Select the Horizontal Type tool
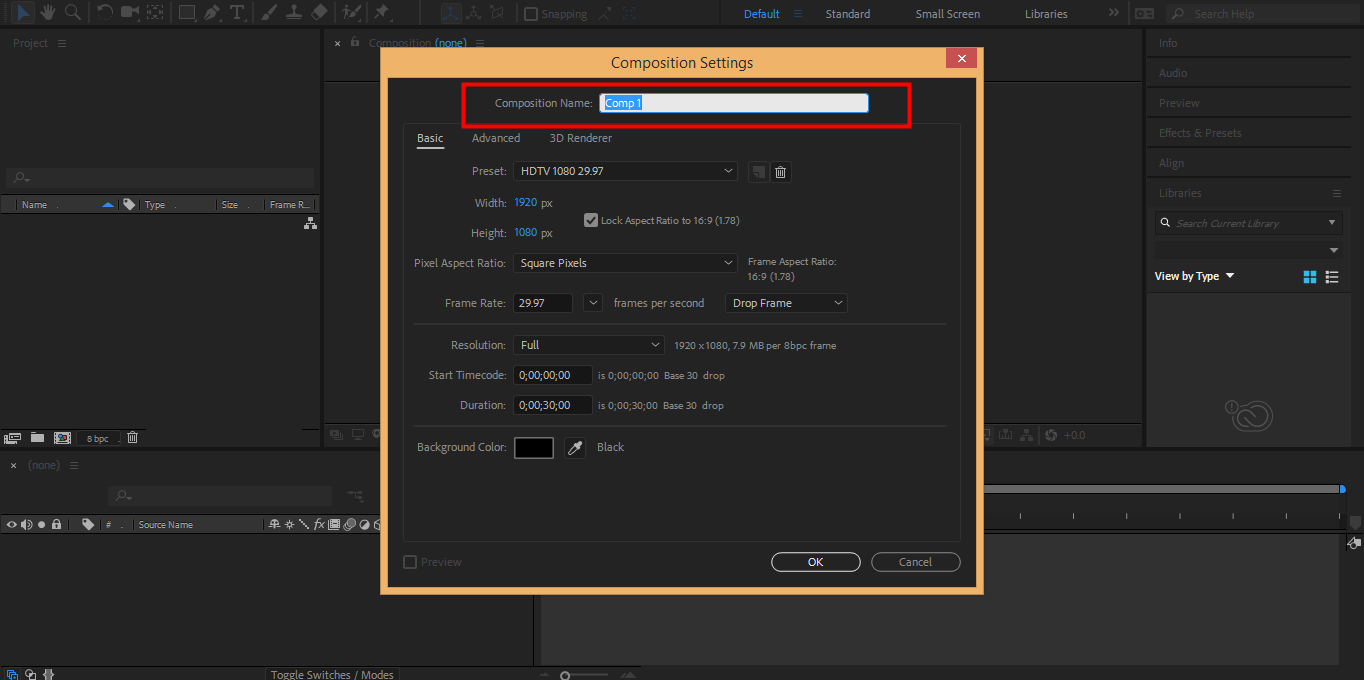 point(237,13)
